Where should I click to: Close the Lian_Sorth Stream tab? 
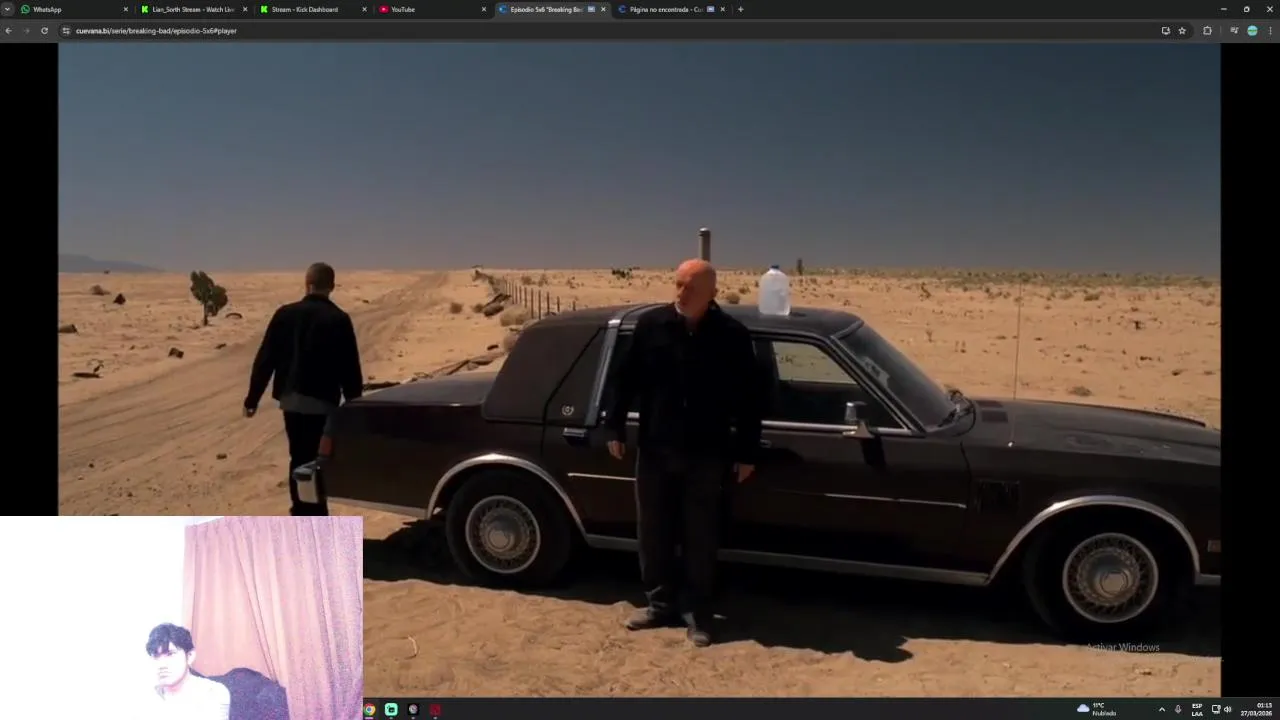[244, 9]
